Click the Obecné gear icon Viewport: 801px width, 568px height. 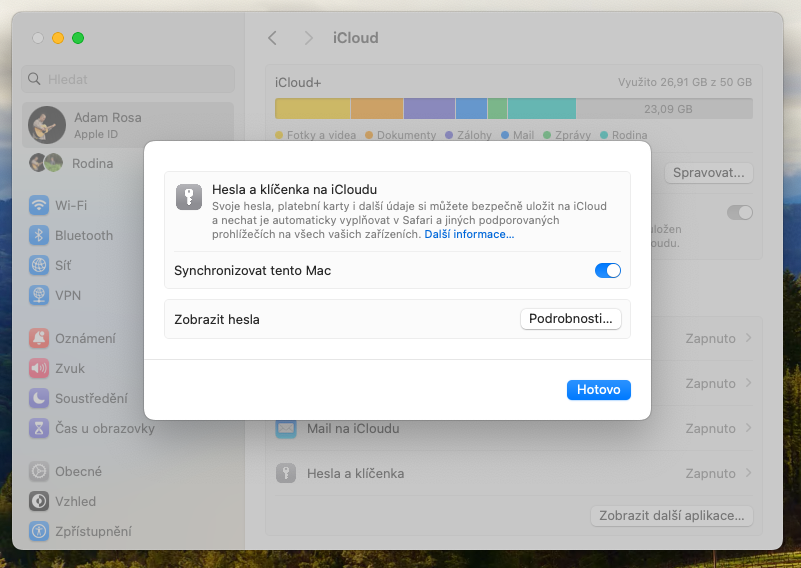click(x=39, y=471)
